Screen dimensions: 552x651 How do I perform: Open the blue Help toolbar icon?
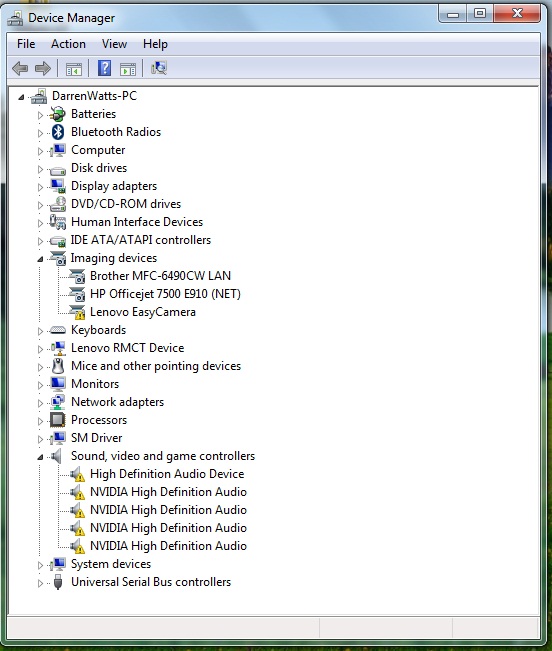point(104,68)
